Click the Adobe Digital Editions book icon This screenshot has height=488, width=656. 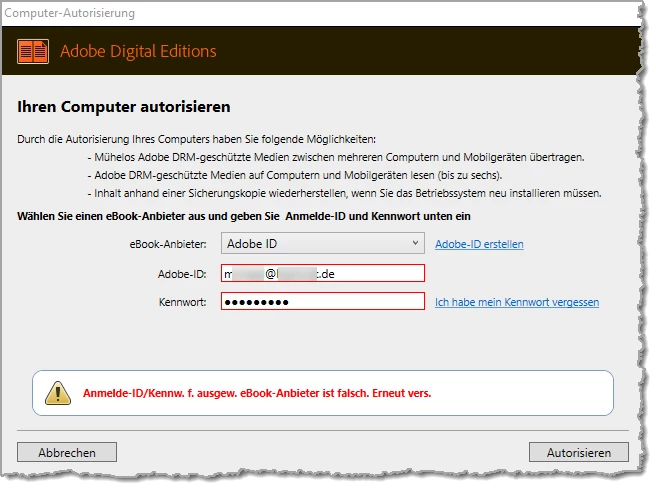33,51
